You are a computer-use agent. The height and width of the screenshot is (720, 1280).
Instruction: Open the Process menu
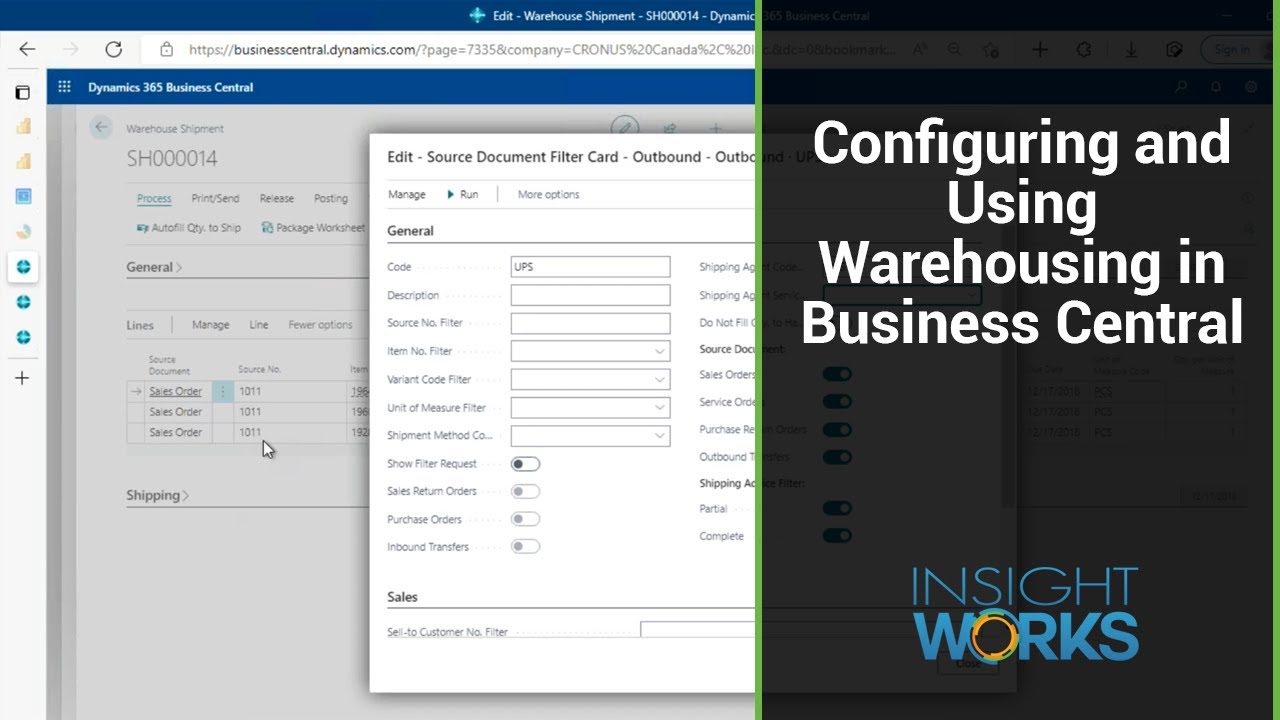(x=154, y=198)
